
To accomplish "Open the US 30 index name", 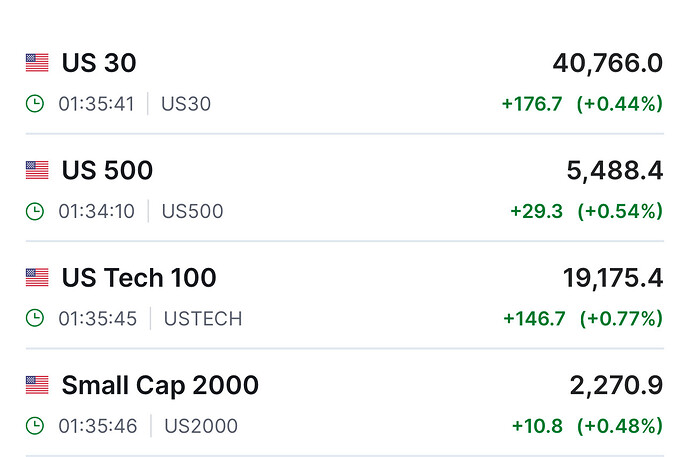I will (99, 63).
